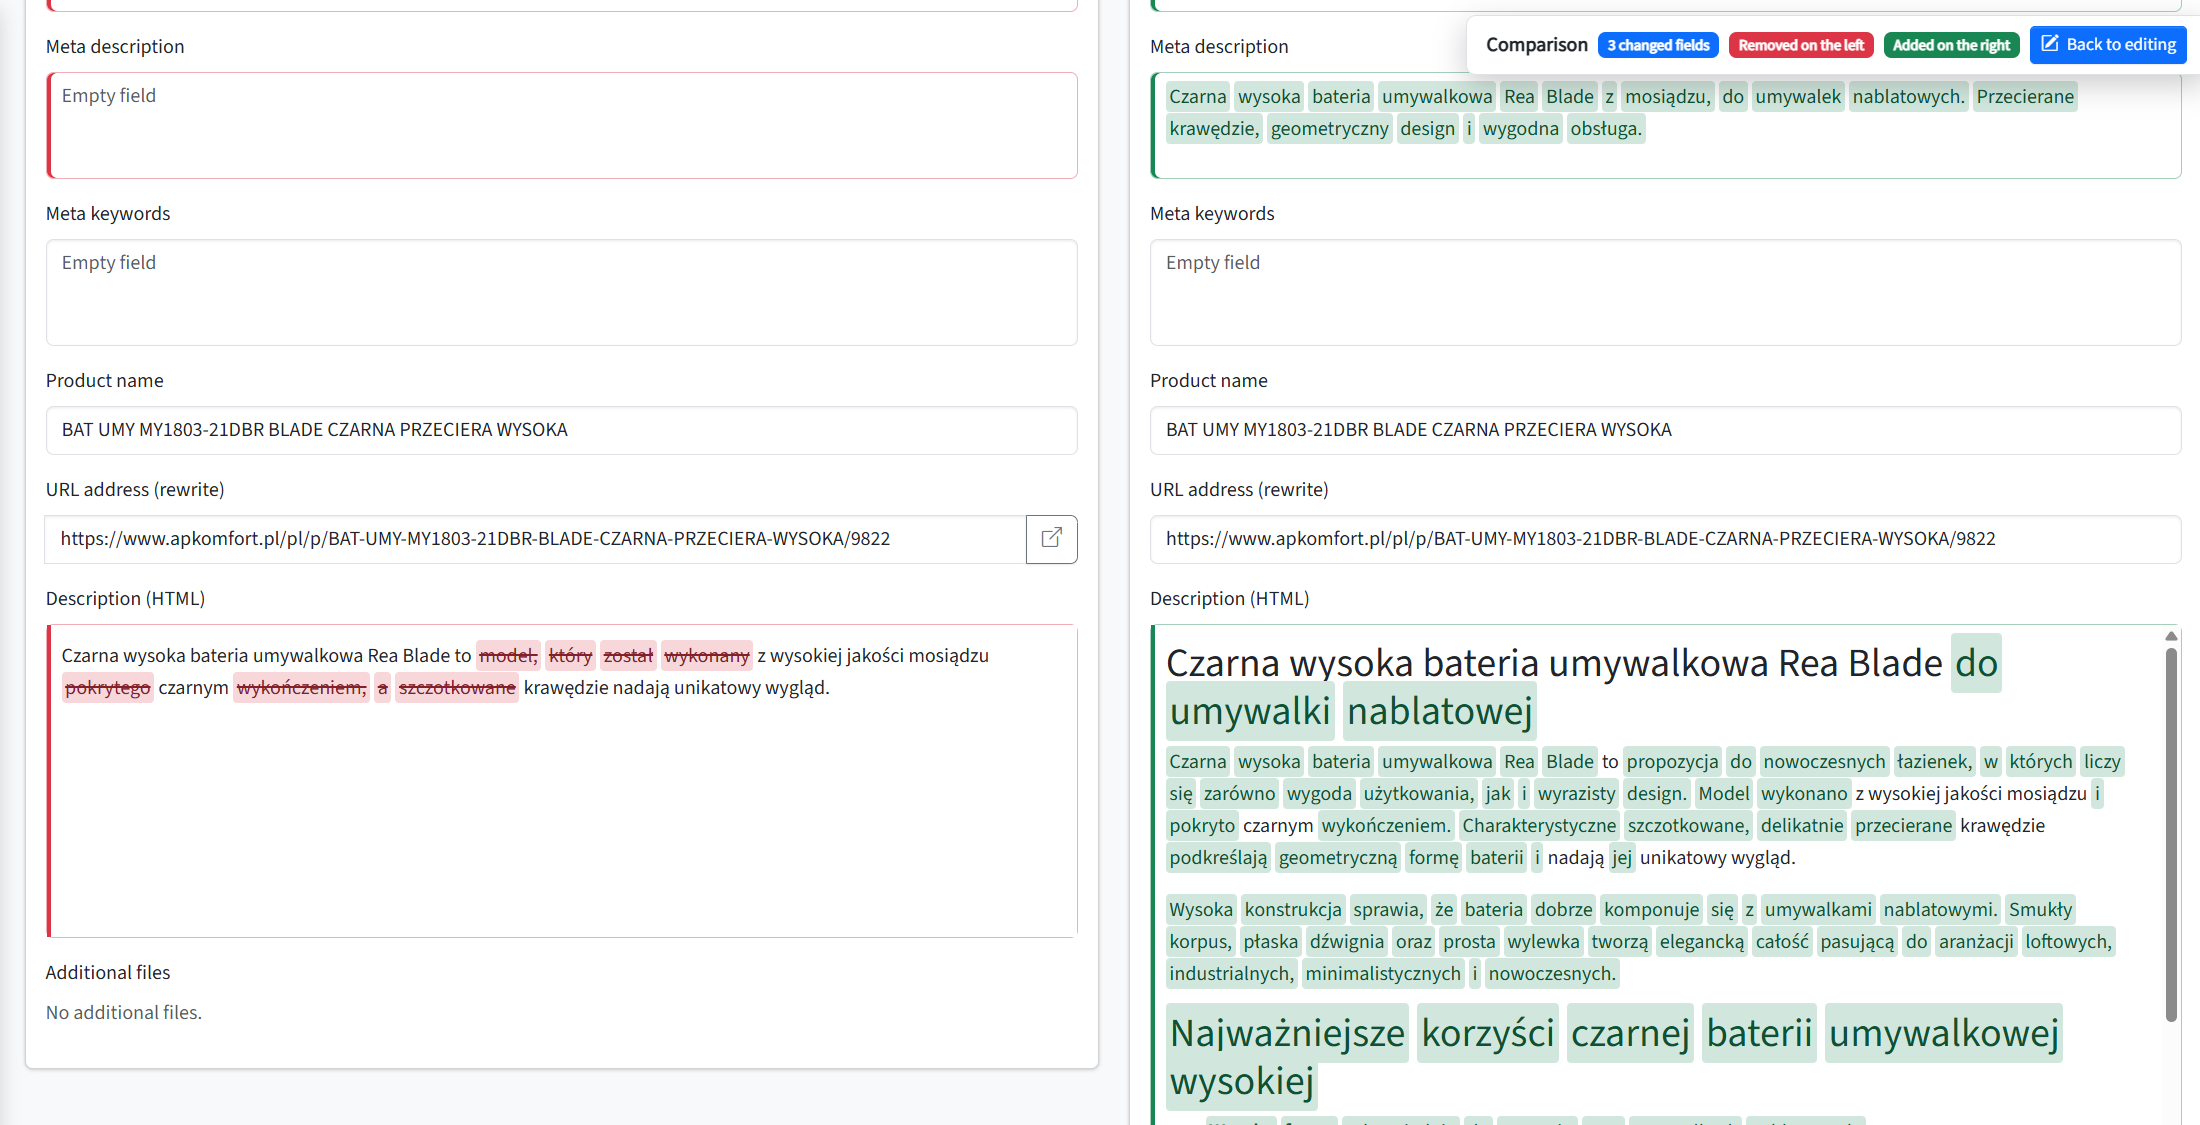Click highlighted word 'loftowych,' in right description
This screenshot has height=1125, width=2200.
(x=2068, y=942)
